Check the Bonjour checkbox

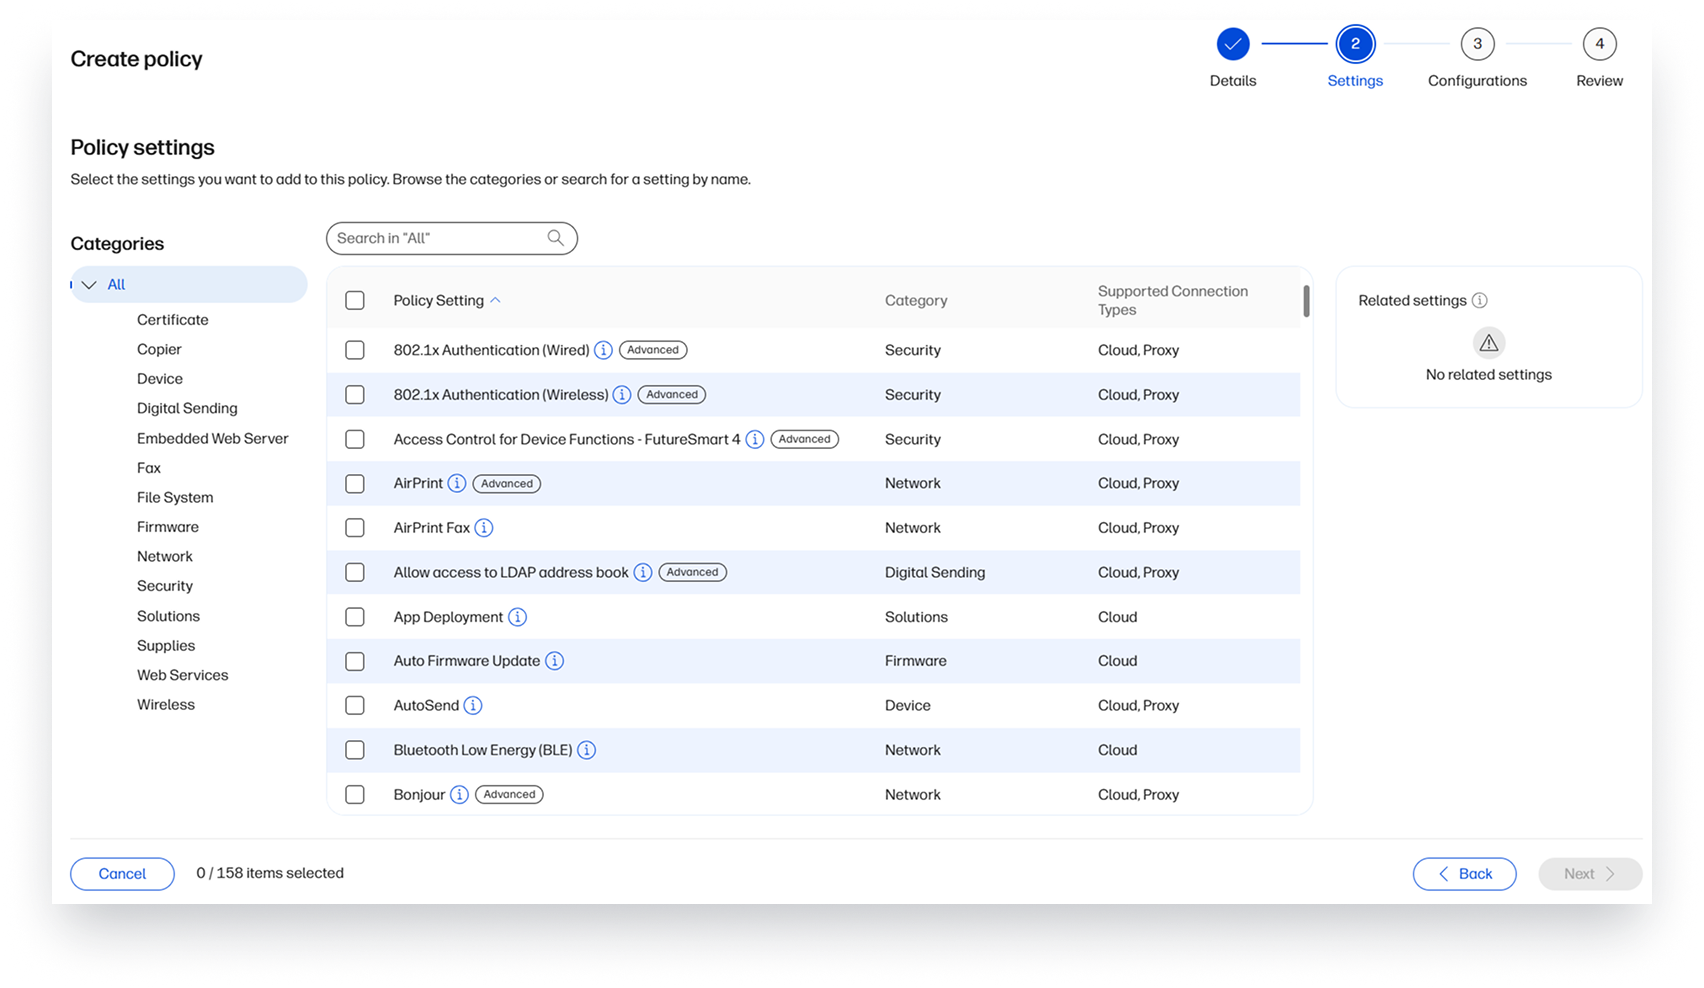pyautogui.click(x=355, y=794)
